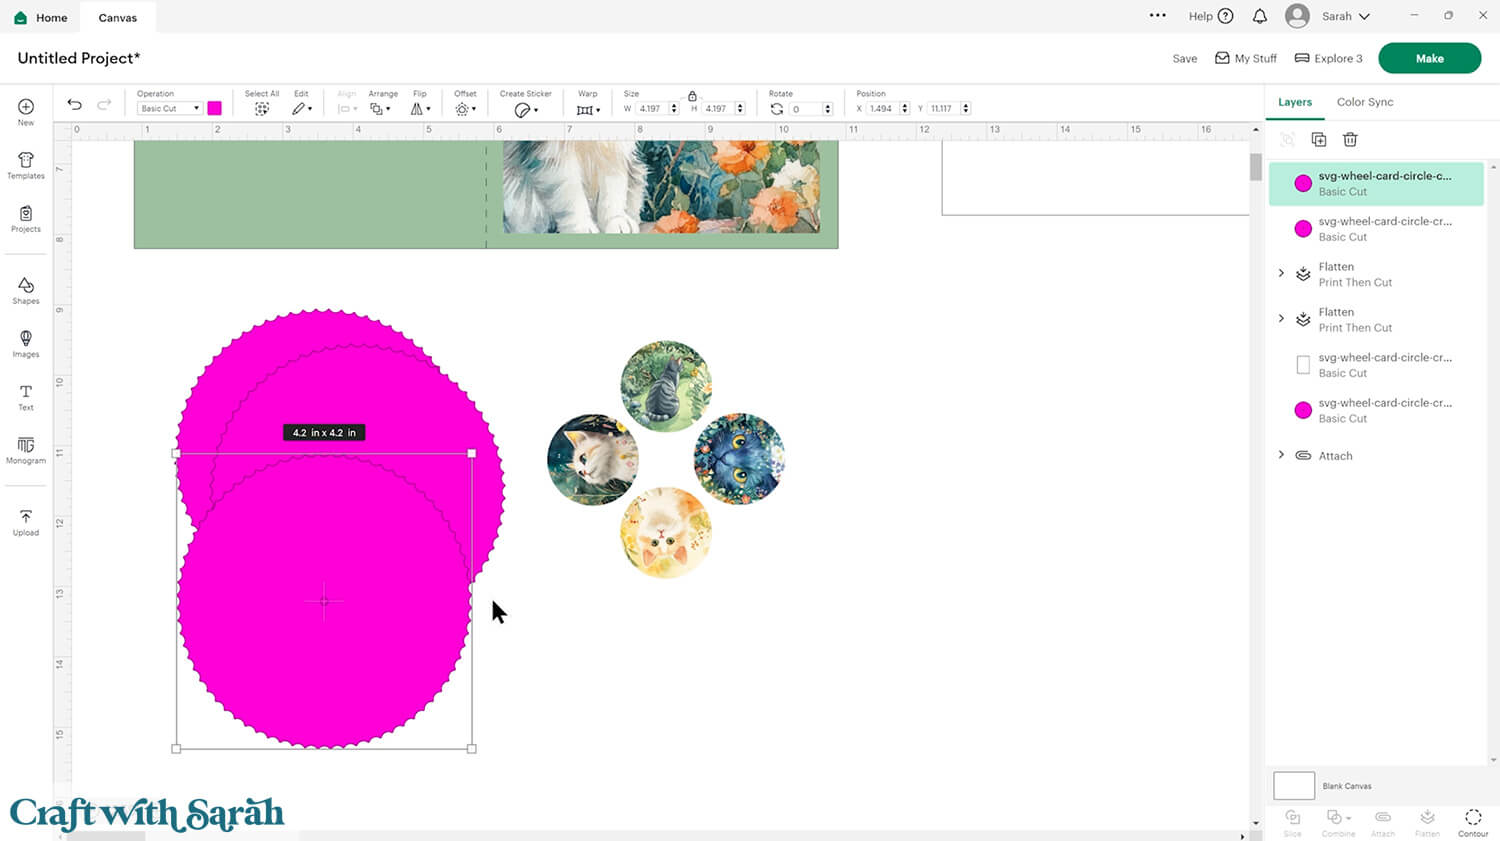
Task: Select the highlighted svg-wheel-card-circle layer row
Action: (1376, 183)
